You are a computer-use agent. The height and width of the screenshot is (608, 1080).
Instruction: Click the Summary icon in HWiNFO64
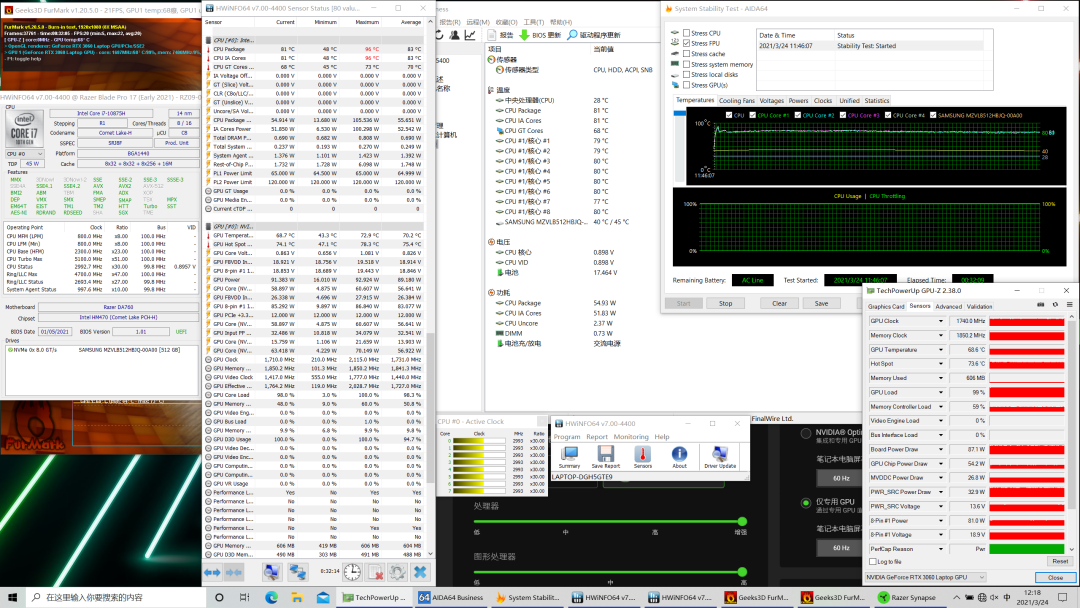coord(569,455)
